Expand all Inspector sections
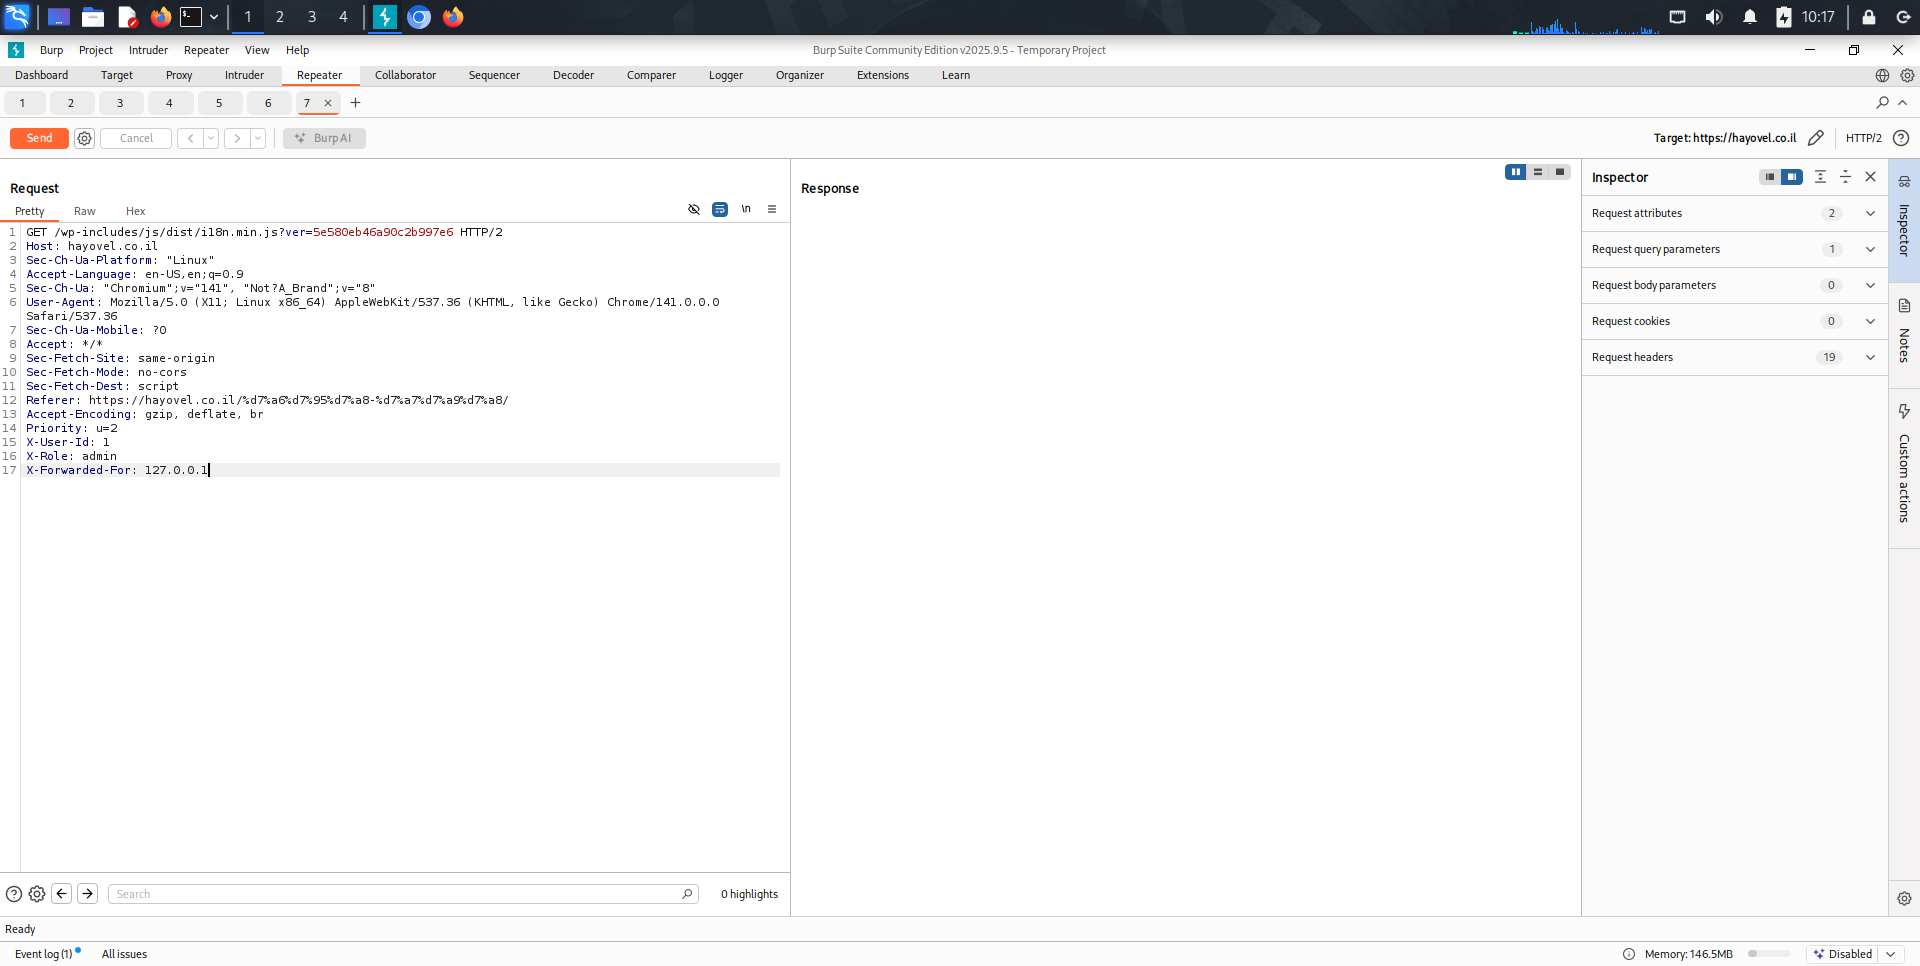Viewport: 1920px width, 966px height. (1820, 177)
